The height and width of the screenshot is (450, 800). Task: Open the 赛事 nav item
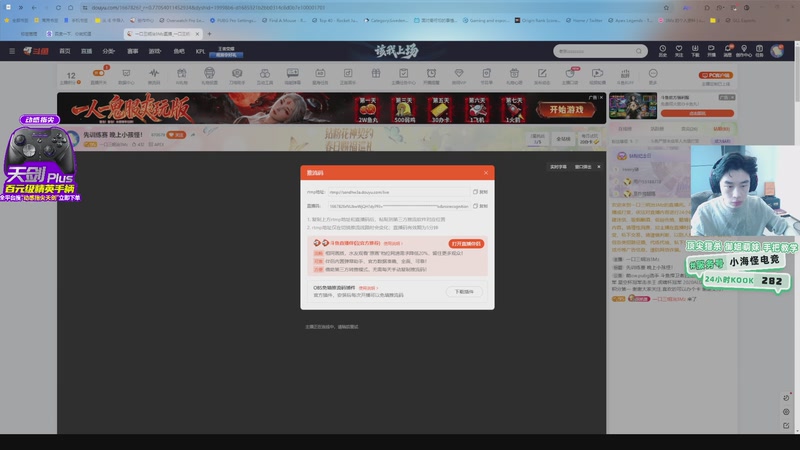pos(133,51)
